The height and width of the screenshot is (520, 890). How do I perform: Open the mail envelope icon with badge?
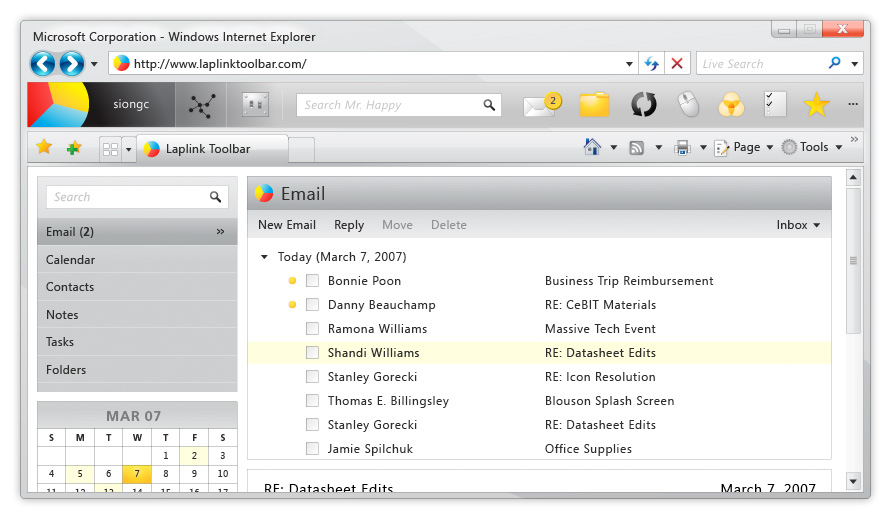click(x=541, y=105)
